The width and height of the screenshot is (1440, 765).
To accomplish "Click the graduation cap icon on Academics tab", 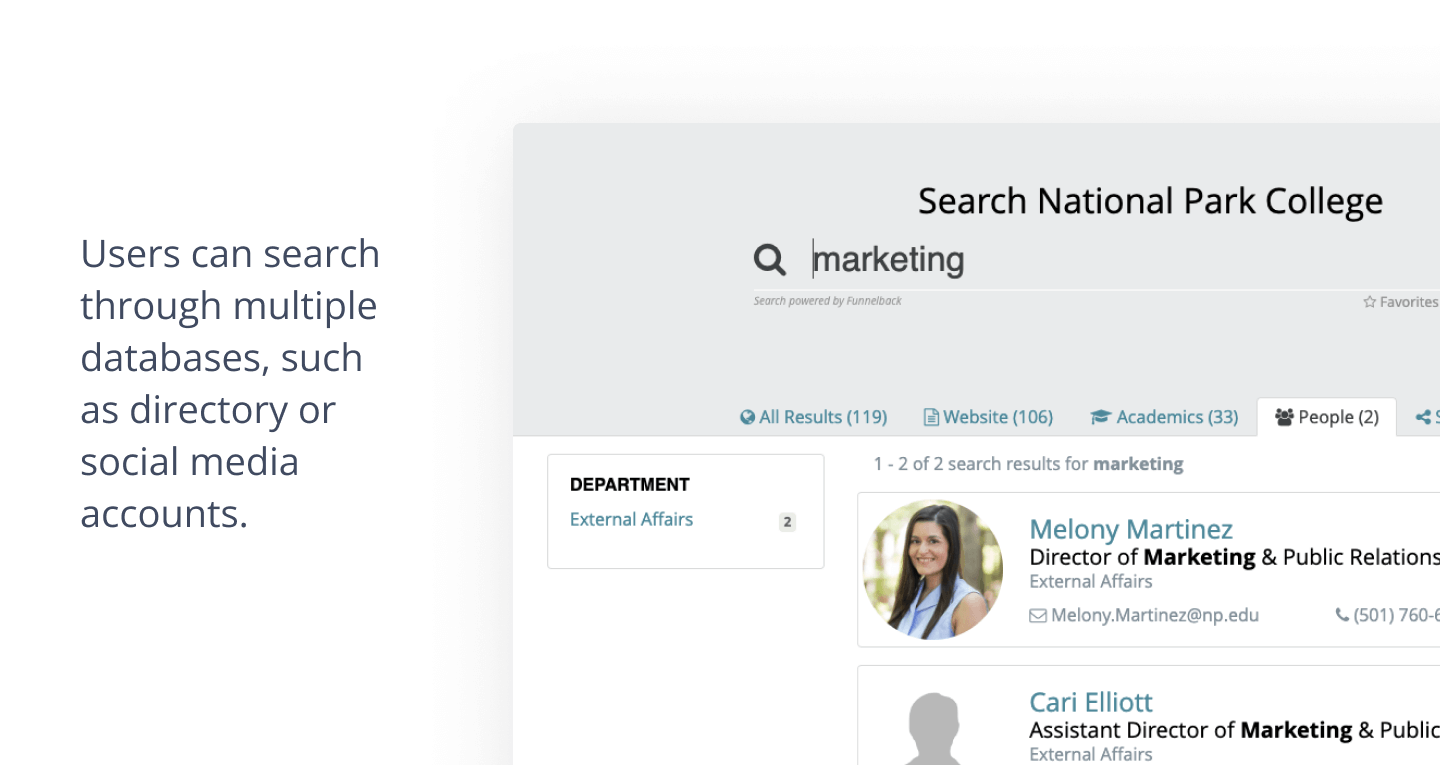I will [1101, 417].
